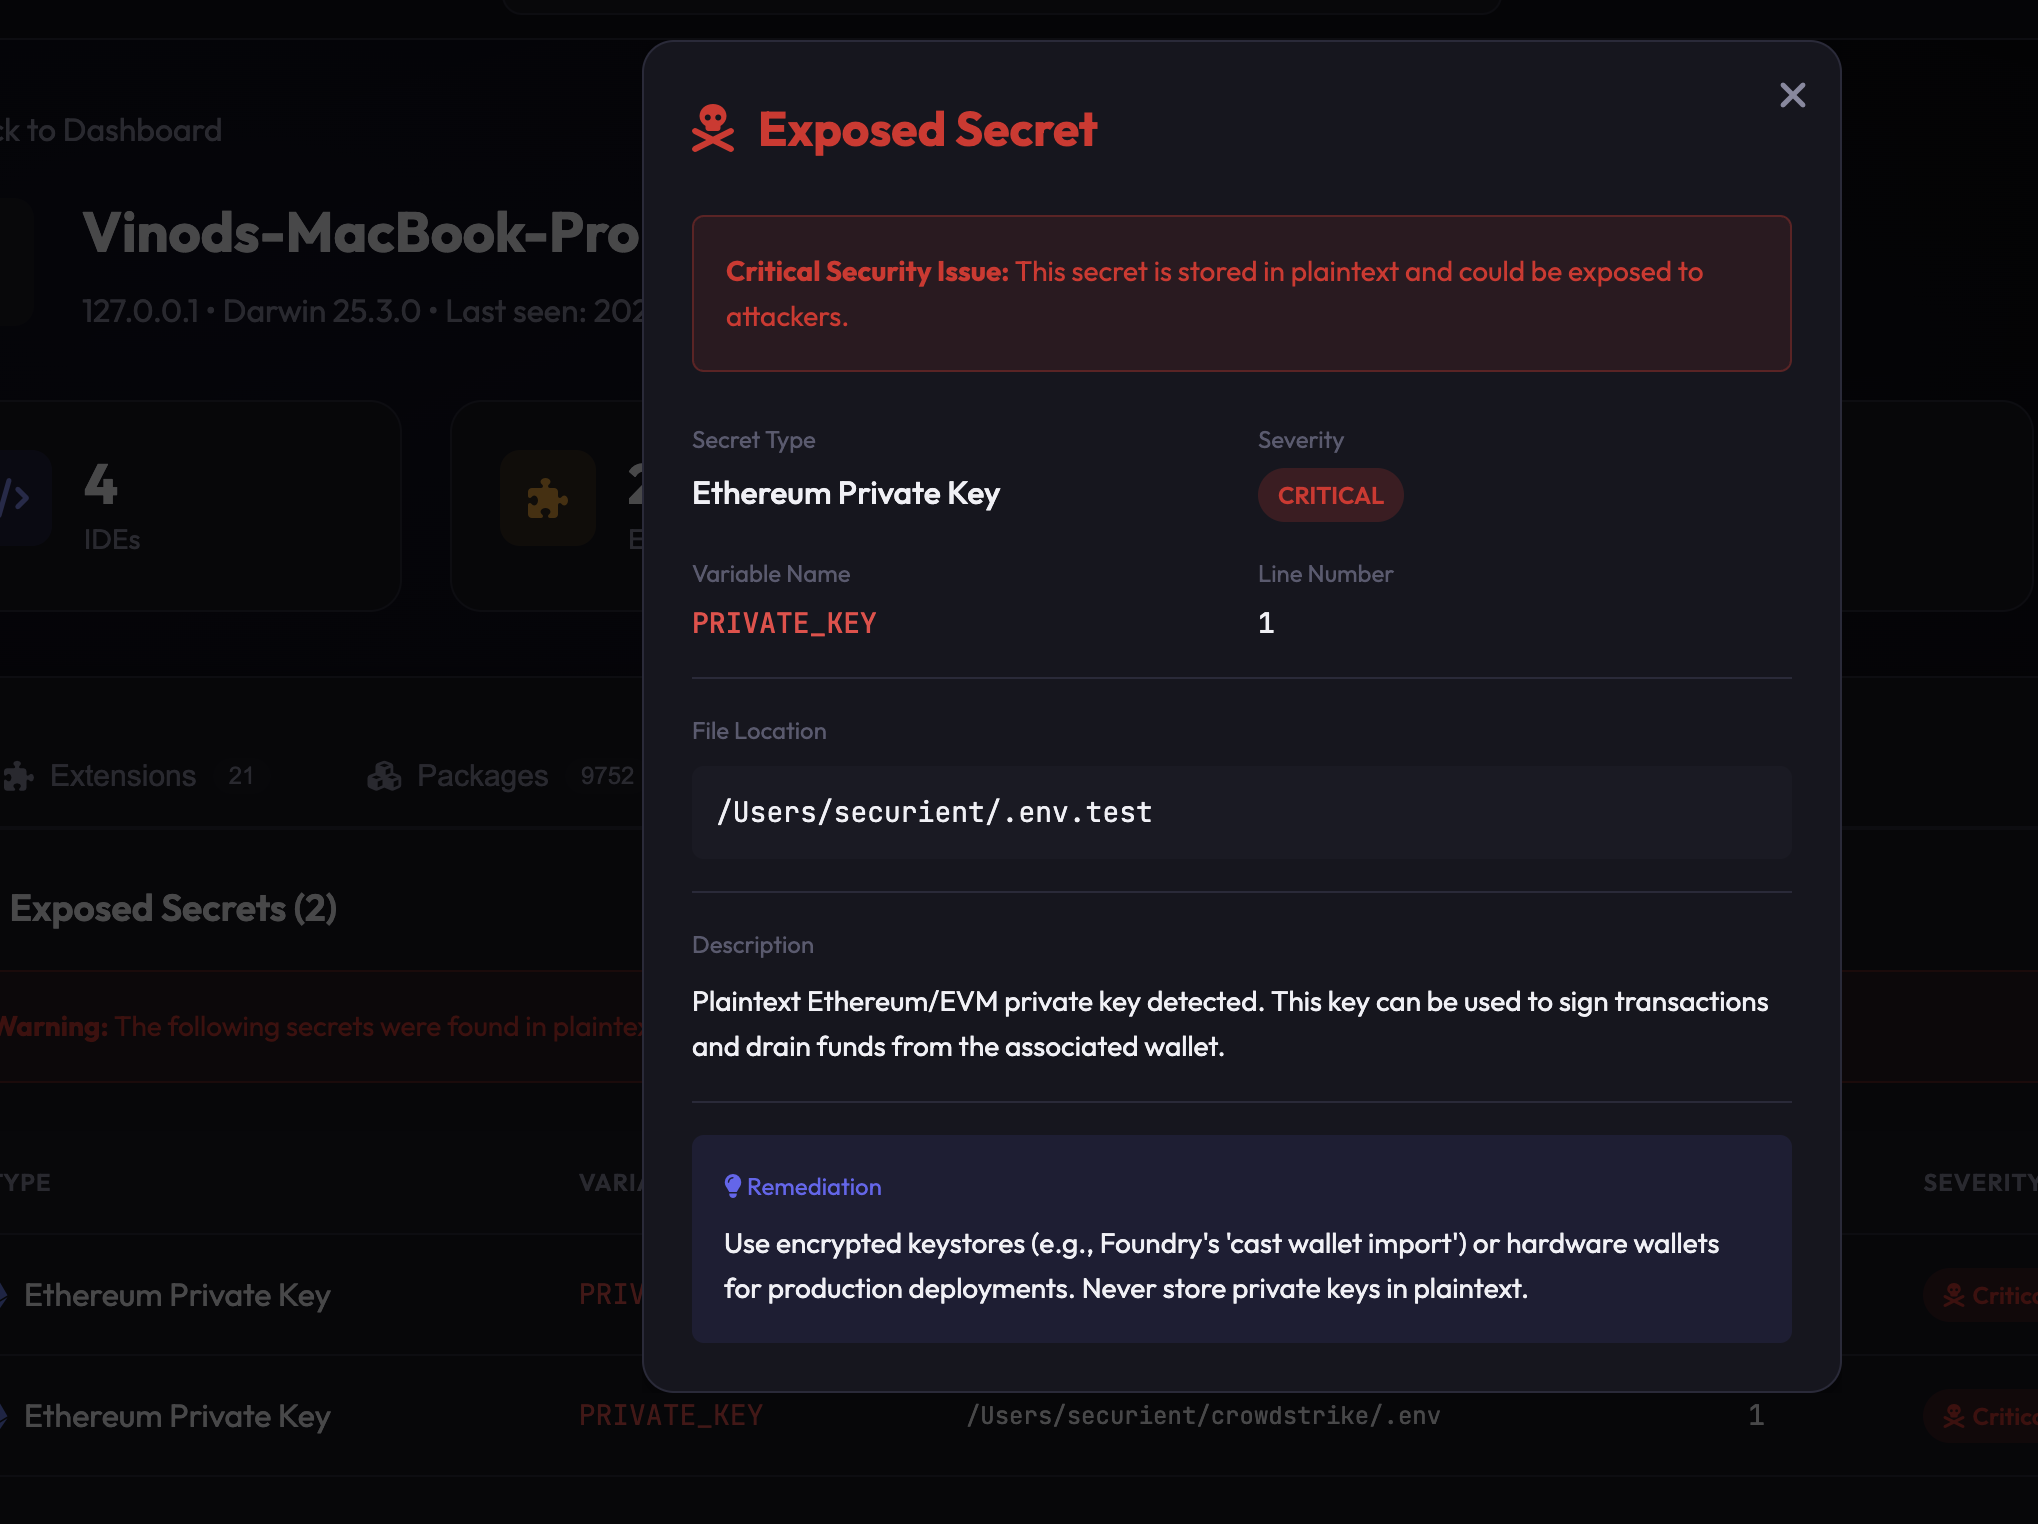Go back to Dashboard link

tap(110, 130)
